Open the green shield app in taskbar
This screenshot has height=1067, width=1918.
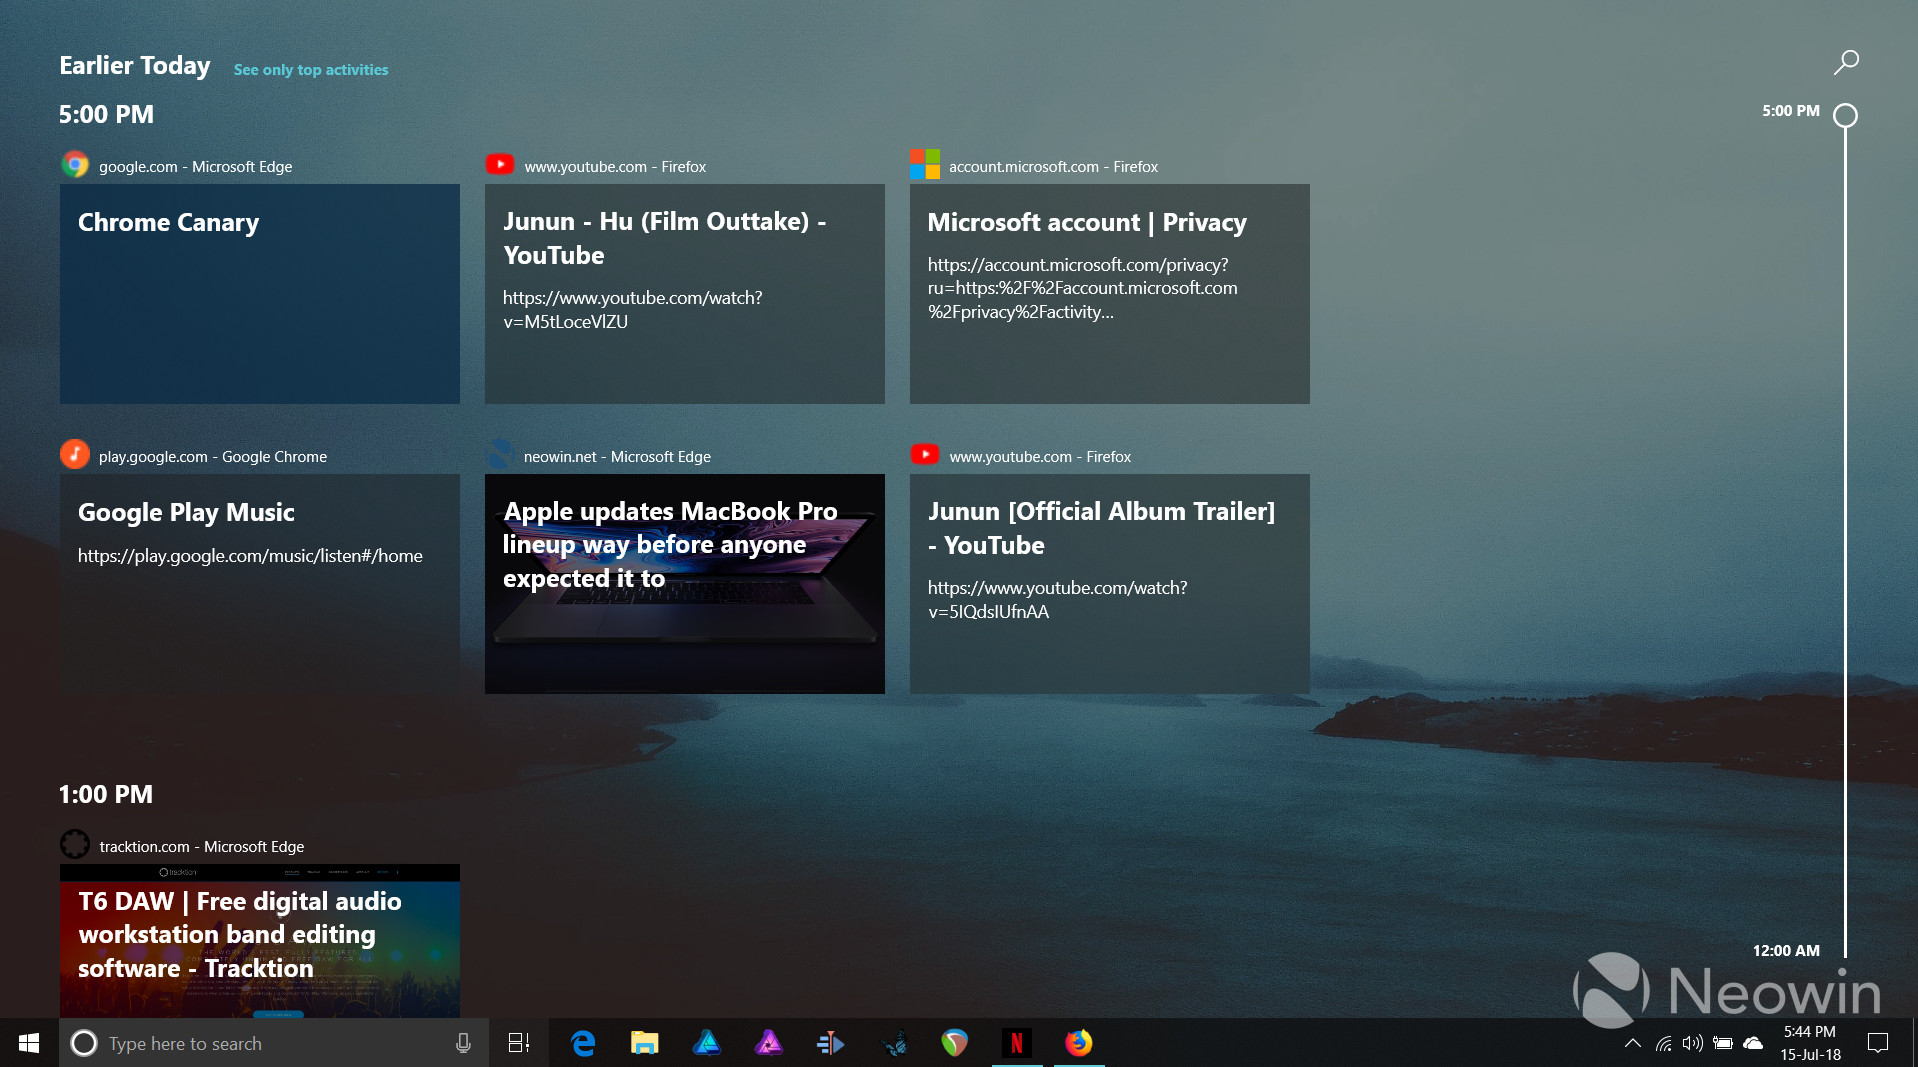pyautogui.click(x=955, y=1043)
